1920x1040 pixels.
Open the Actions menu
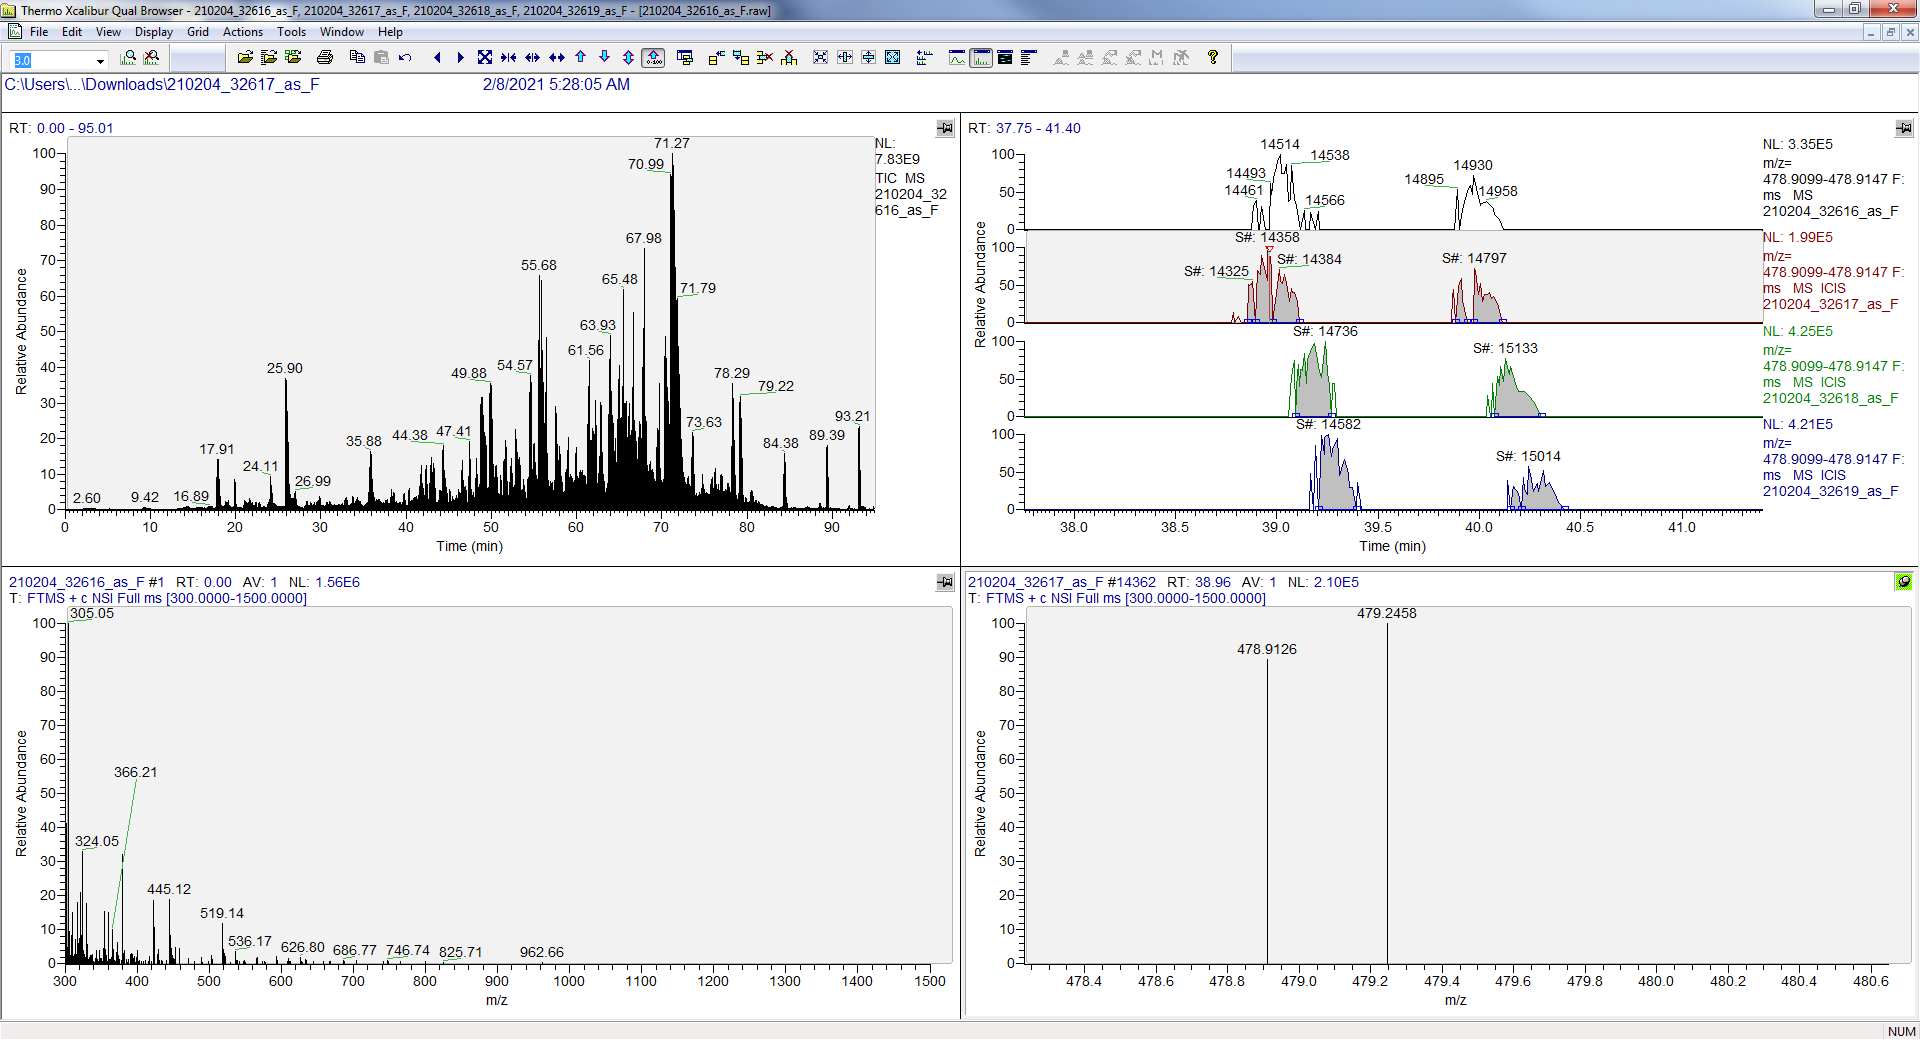[x=242, y=32]
